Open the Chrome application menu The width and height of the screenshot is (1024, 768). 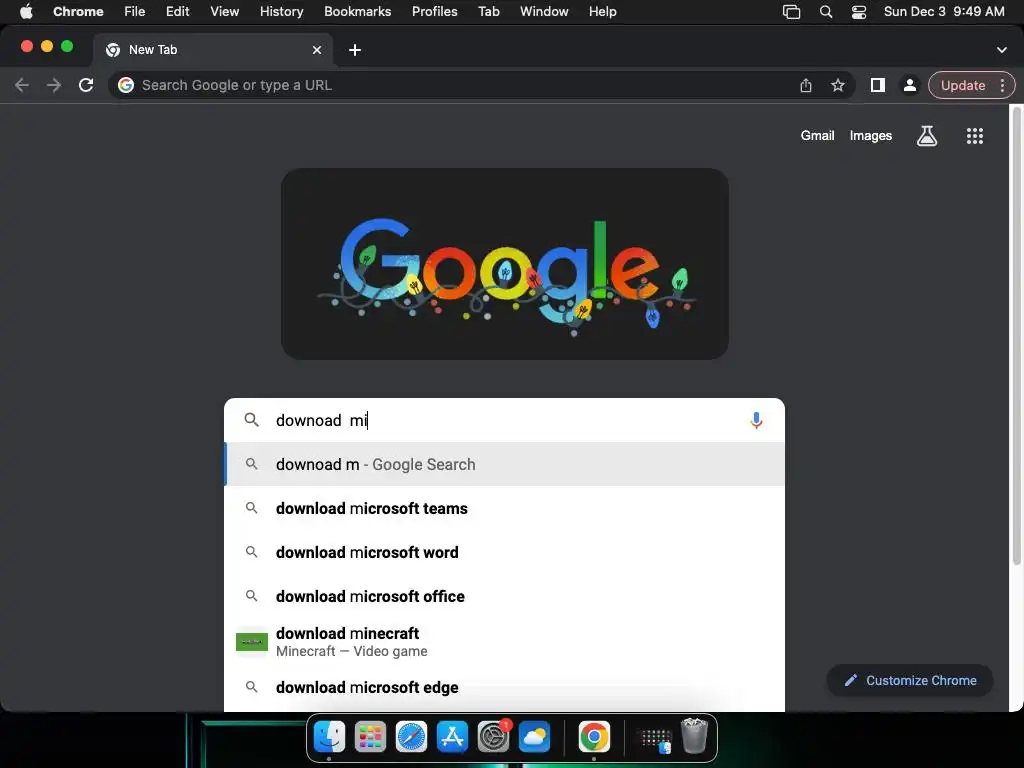tap(78, 11)
